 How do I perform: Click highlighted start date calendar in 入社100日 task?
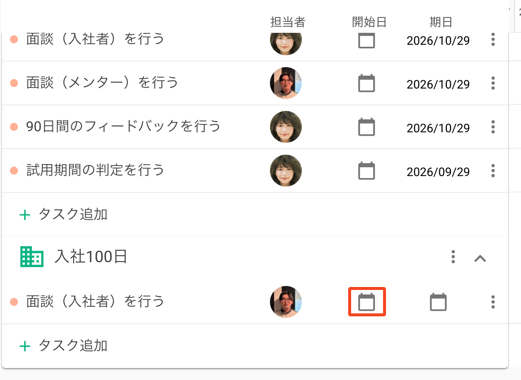point(367,302)
